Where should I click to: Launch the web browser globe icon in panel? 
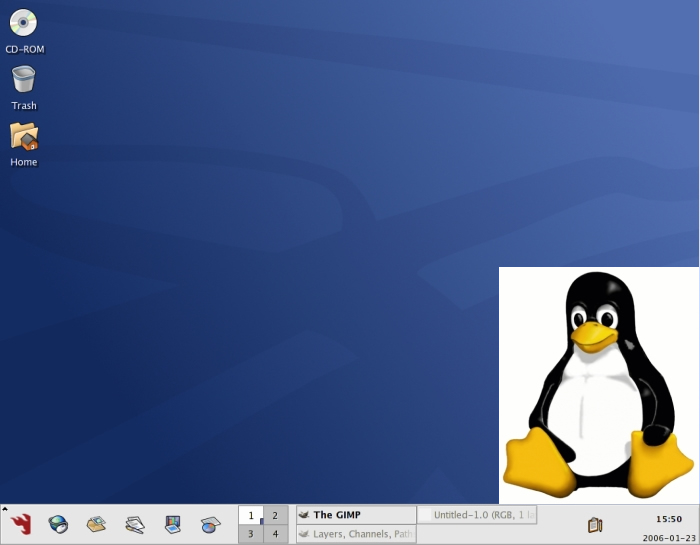pyautogui.click(x=58, y=524)
